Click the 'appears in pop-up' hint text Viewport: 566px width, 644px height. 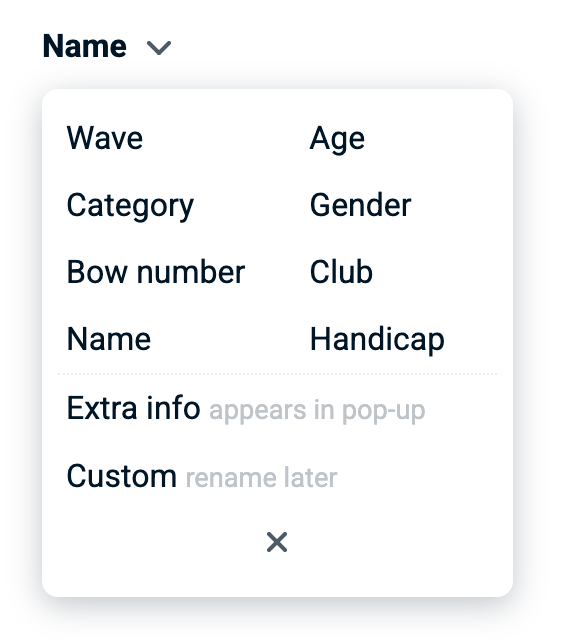317,411
